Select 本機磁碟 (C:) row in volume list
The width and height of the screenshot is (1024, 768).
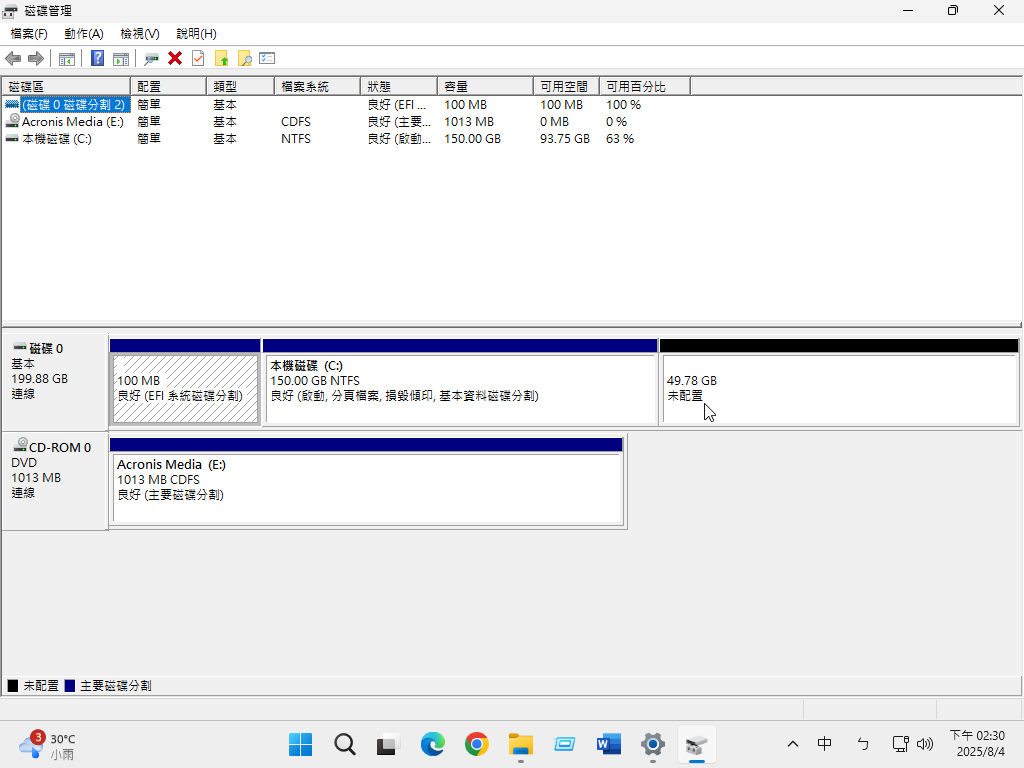pos(57,139)
